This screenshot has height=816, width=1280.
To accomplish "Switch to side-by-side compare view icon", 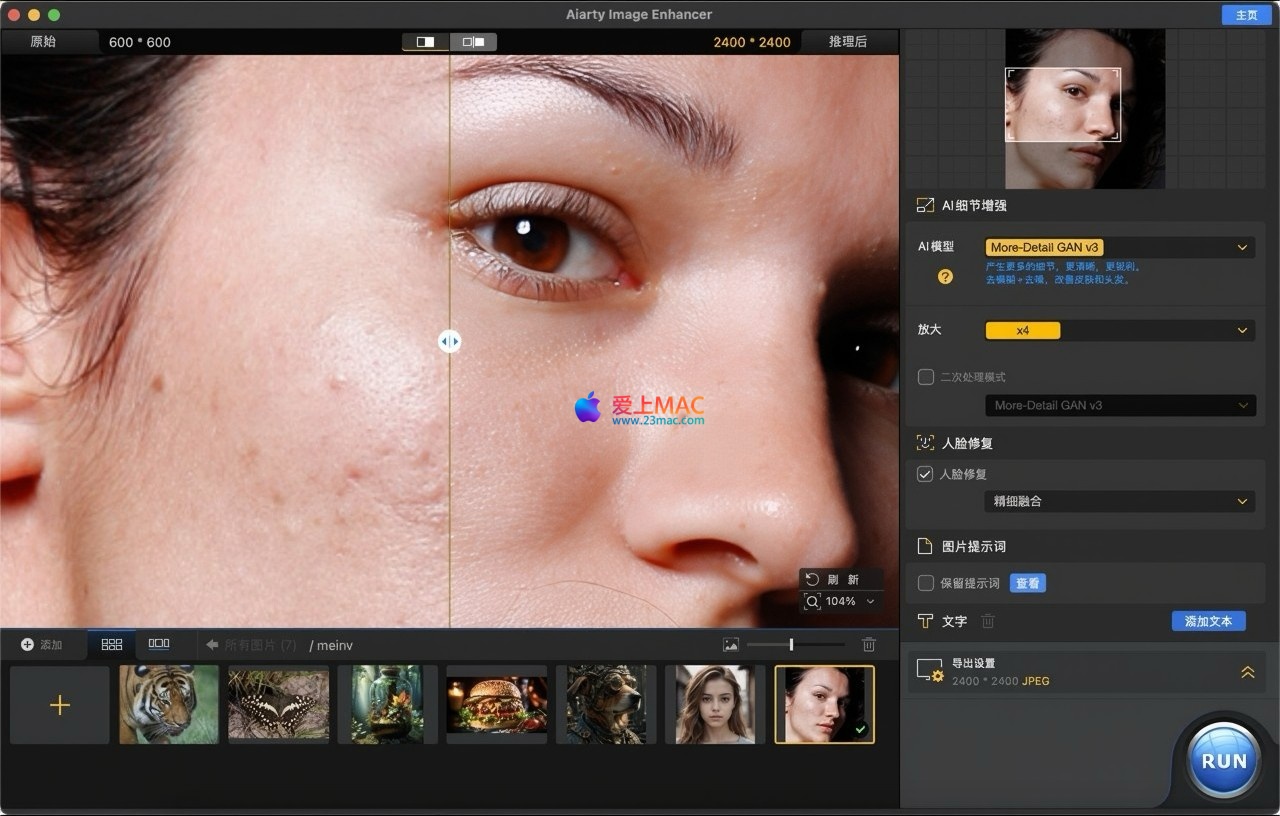I will (x=473, y=42).
